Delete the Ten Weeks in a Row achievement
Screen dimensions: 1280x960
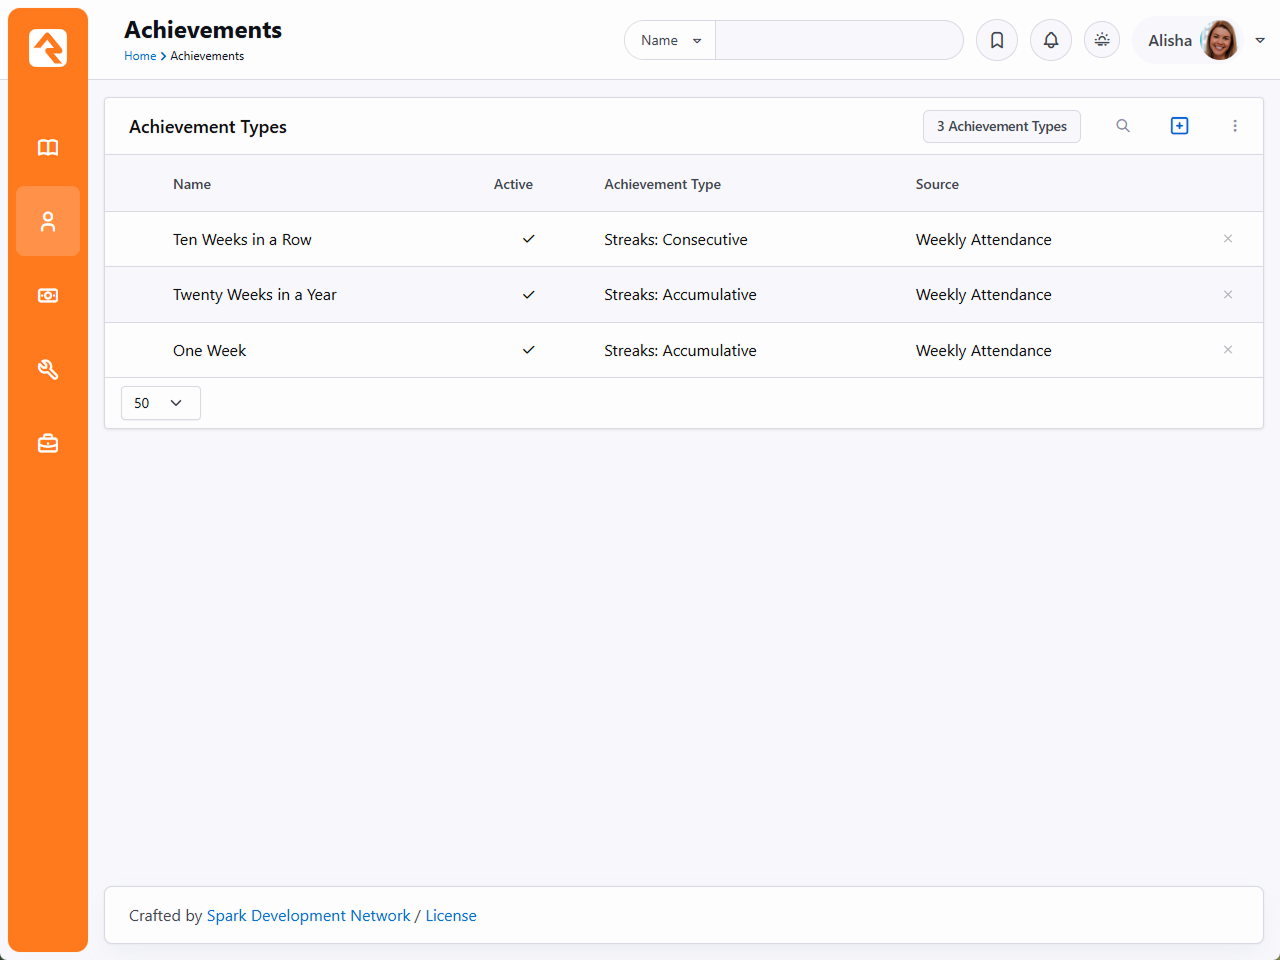pos(1227,239)
